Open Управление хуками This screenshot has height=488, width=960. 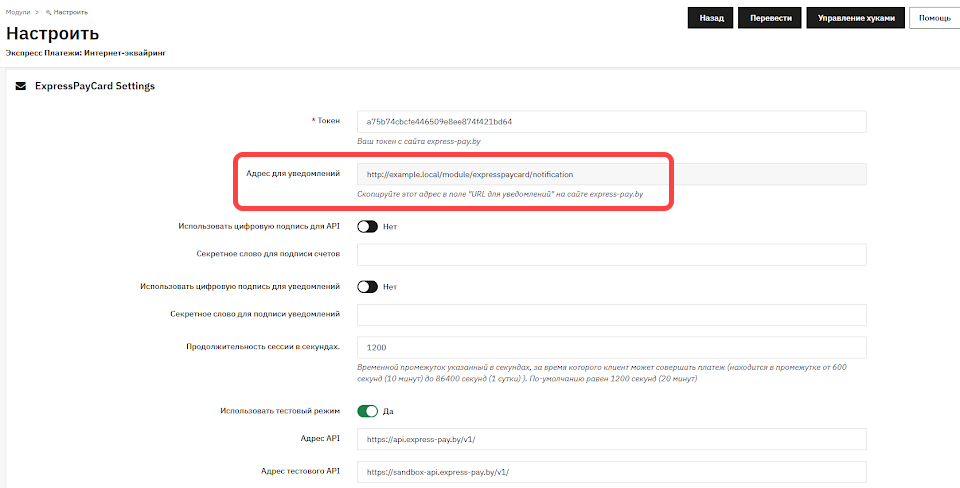(x=855, y=18)
